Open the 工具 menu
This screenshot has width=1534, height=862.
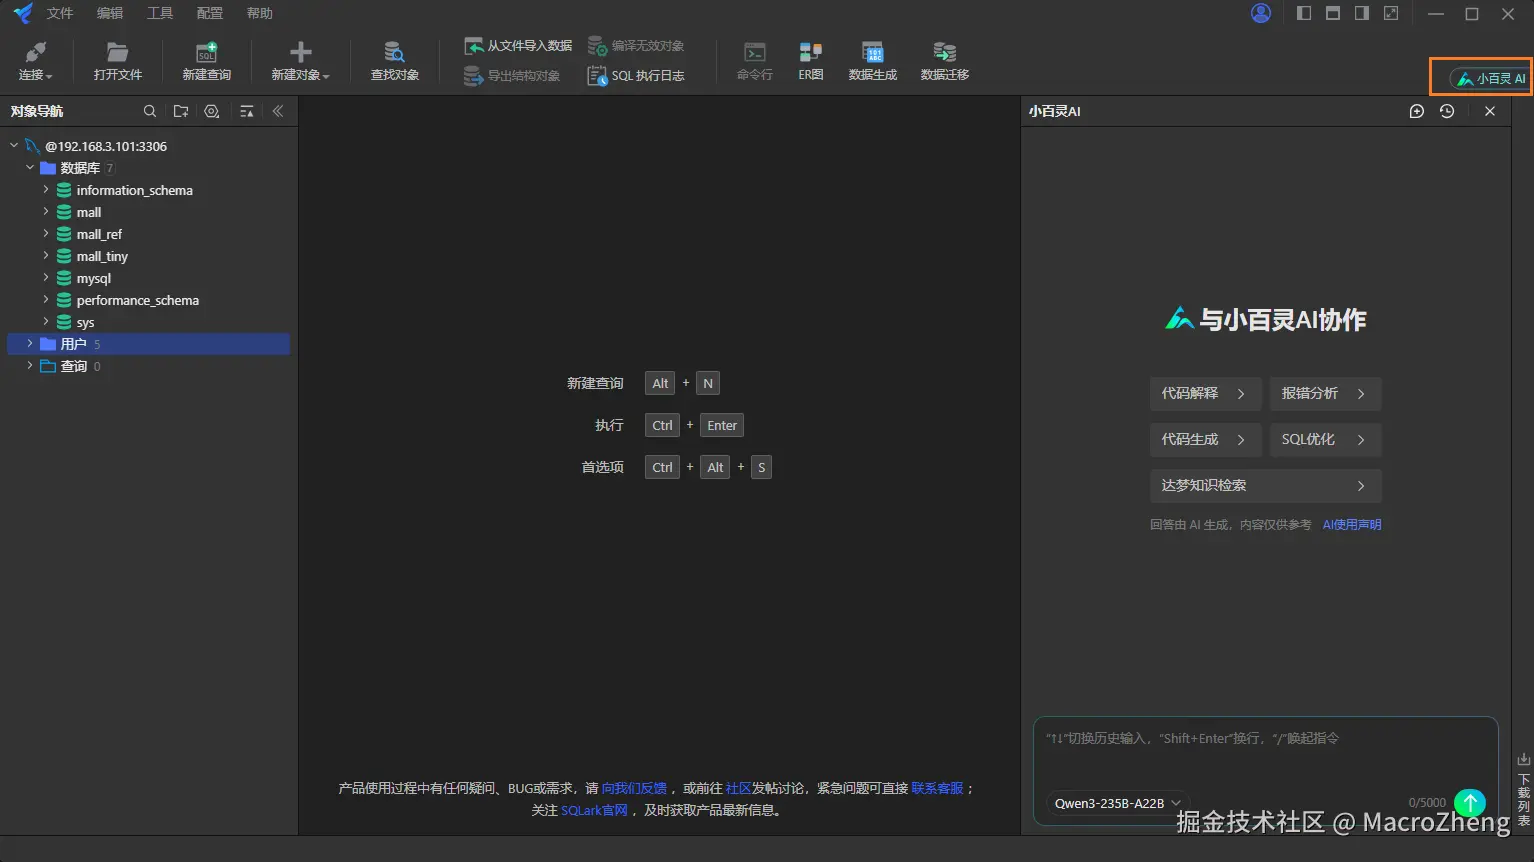click(x=160, y=13)
